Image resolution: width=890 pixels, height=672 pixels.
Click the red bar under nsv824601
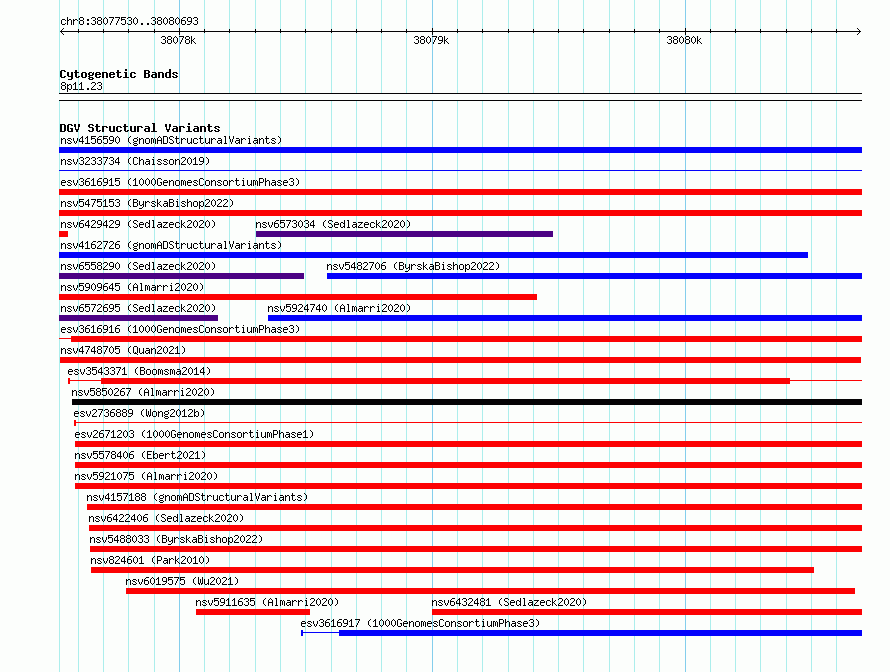452,570
